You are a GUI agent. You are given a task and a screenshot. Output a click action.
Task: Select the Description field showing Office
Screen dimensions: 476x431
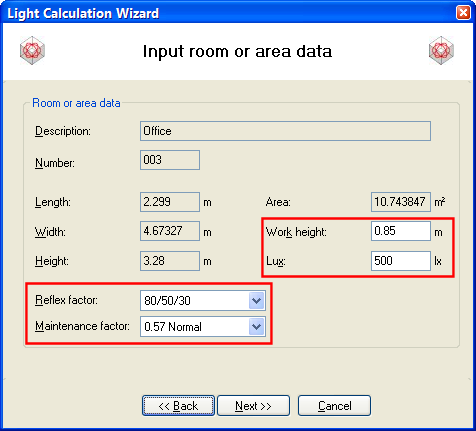(x=285, y=131)
